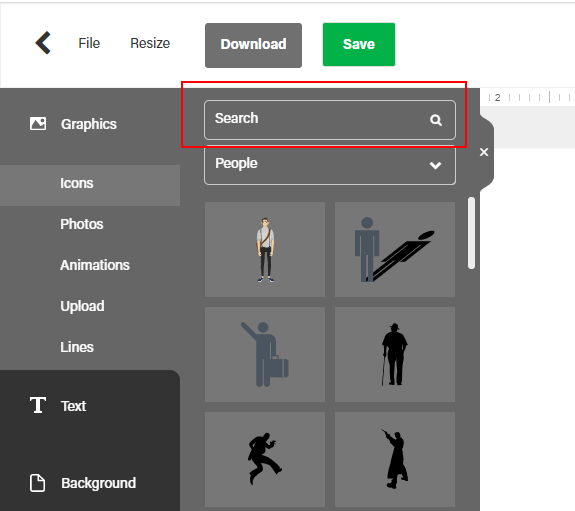Click the Download button
The image size is (575, 511).
tap(253, 45)
